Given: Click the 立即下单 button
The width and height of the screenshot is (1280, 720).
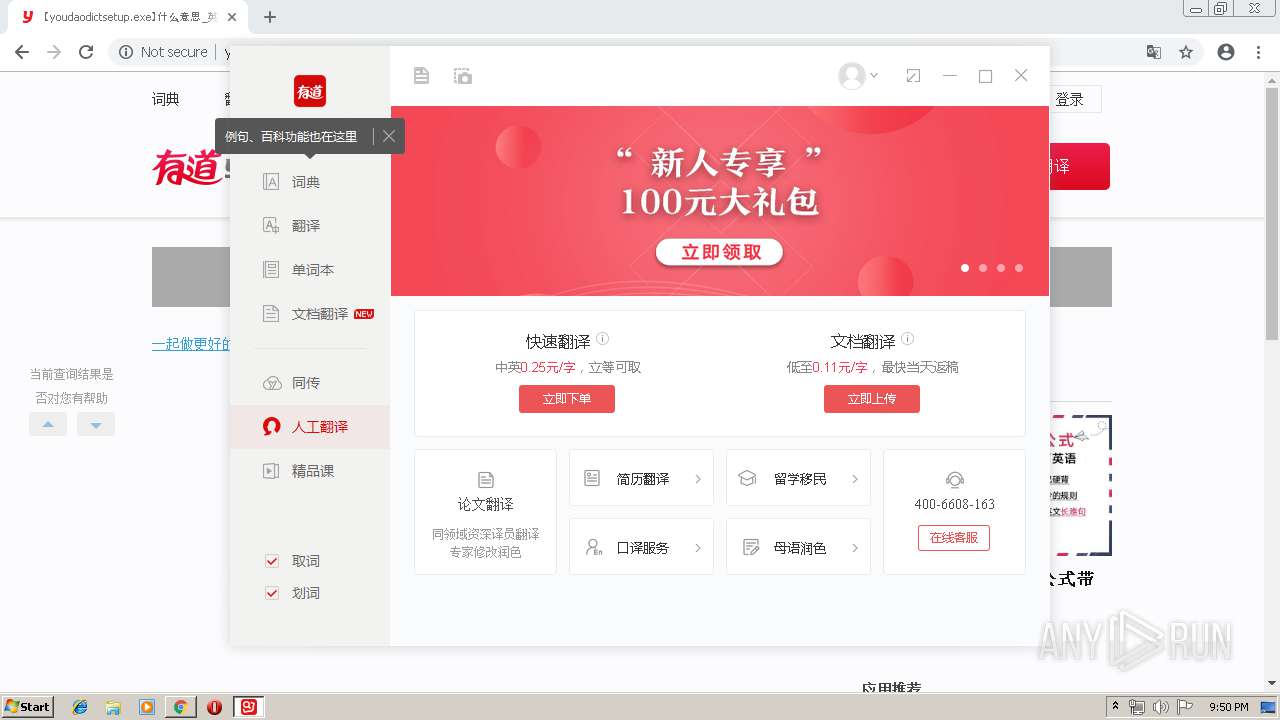Looking at the screenshot, I should 567,399.
